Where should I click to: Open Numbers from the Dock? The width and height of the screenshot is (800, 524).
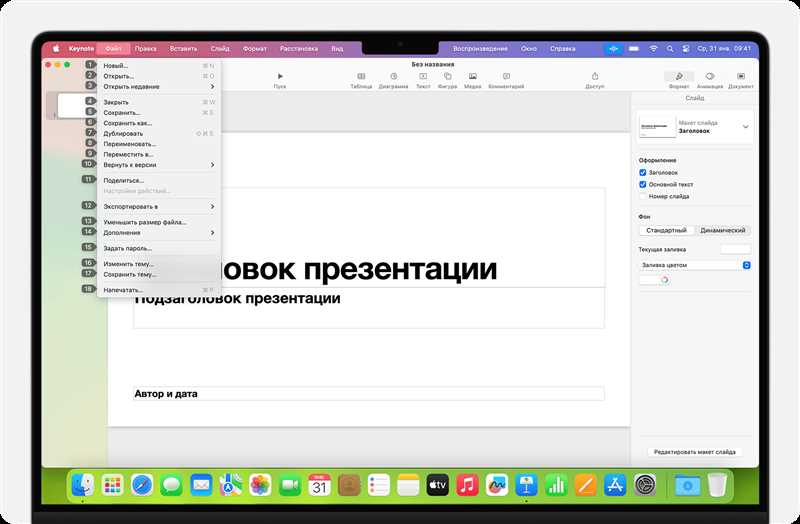point(556,485)
